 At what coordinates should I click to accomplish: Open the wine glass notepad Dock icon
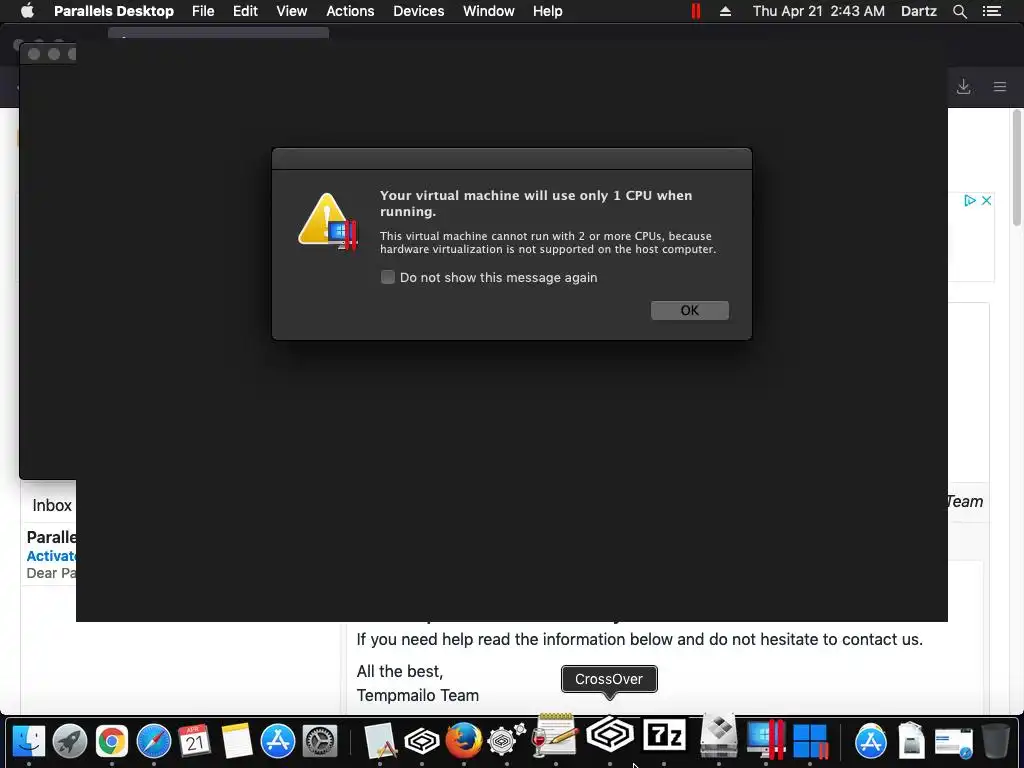coord(555,735)
